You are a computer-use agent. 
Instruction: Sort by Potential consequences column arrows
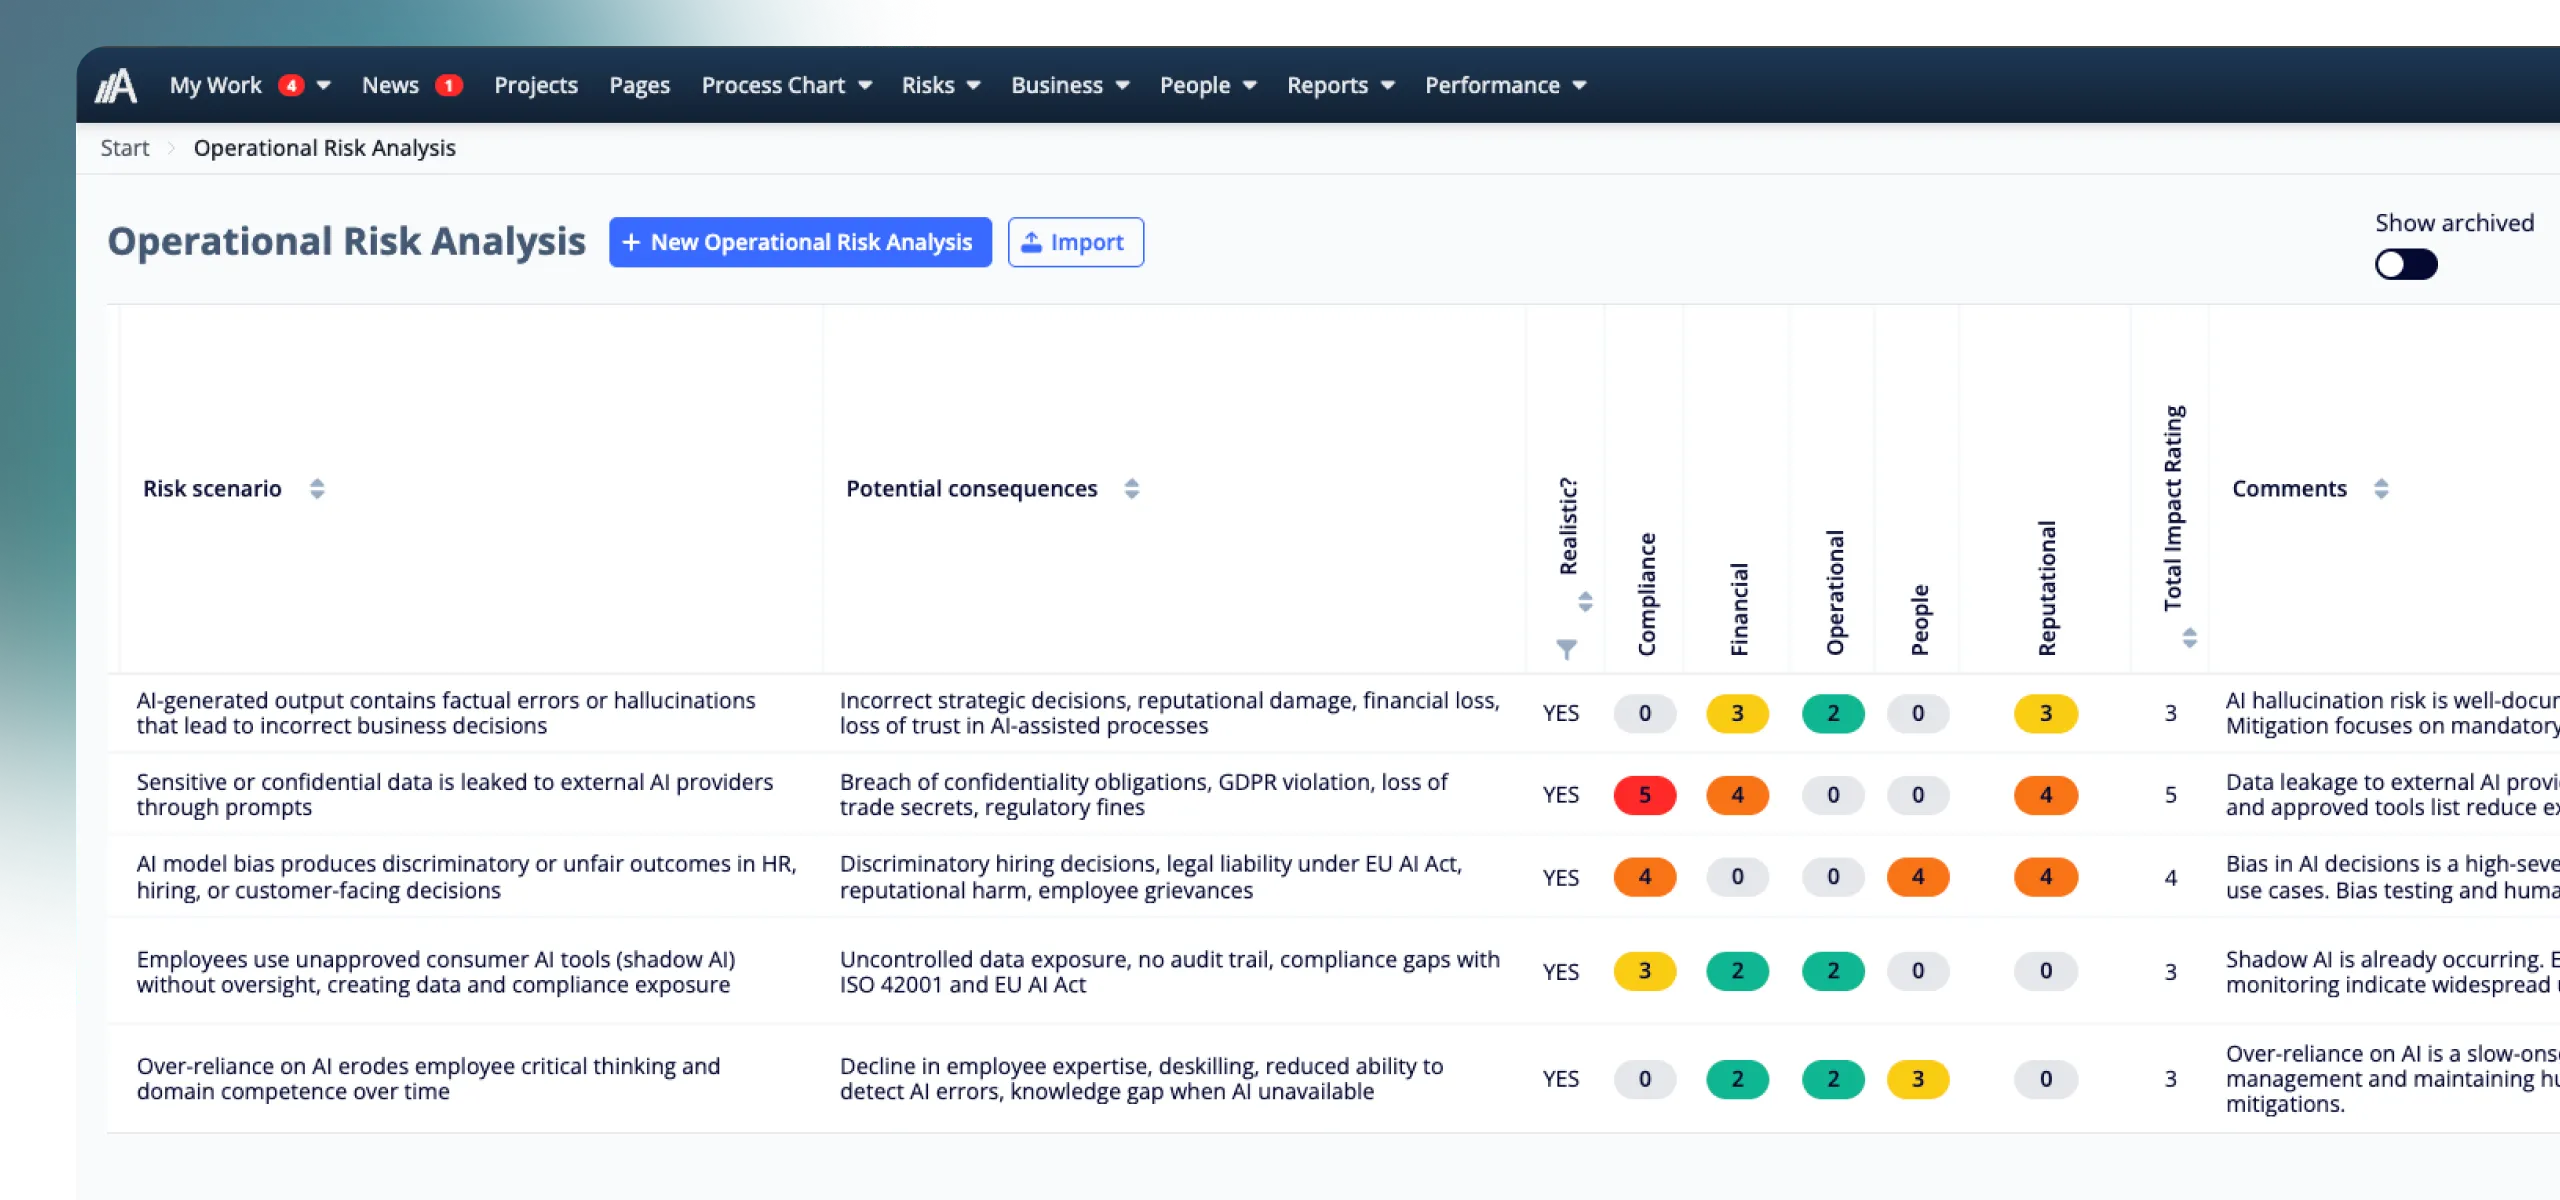pos(1131,488)
